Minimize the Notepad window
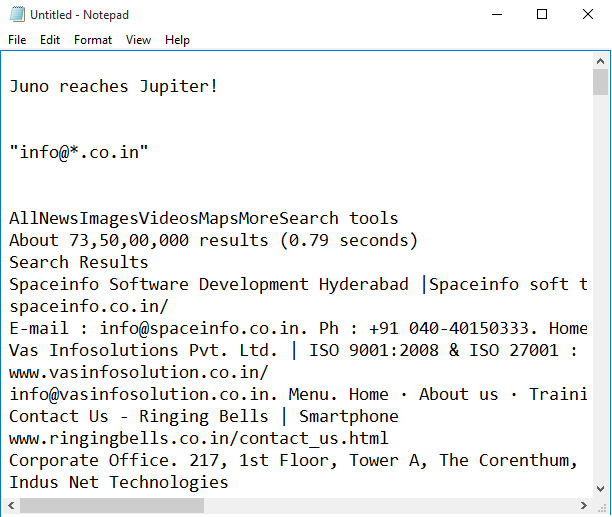 [x=496, y=14]
